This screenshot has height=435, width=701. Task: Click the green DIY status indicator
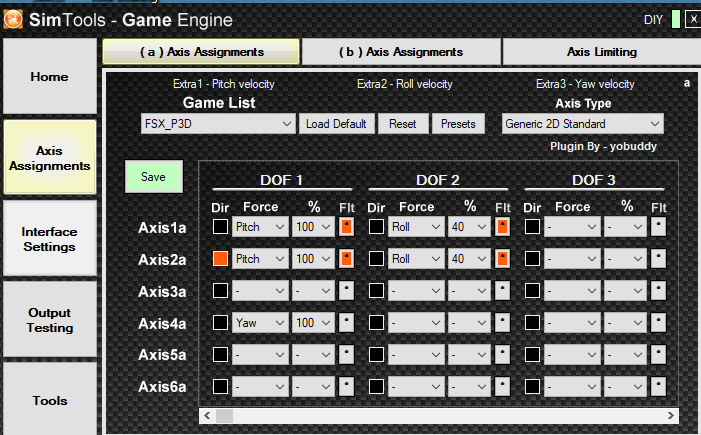click(x=676, y=20)
